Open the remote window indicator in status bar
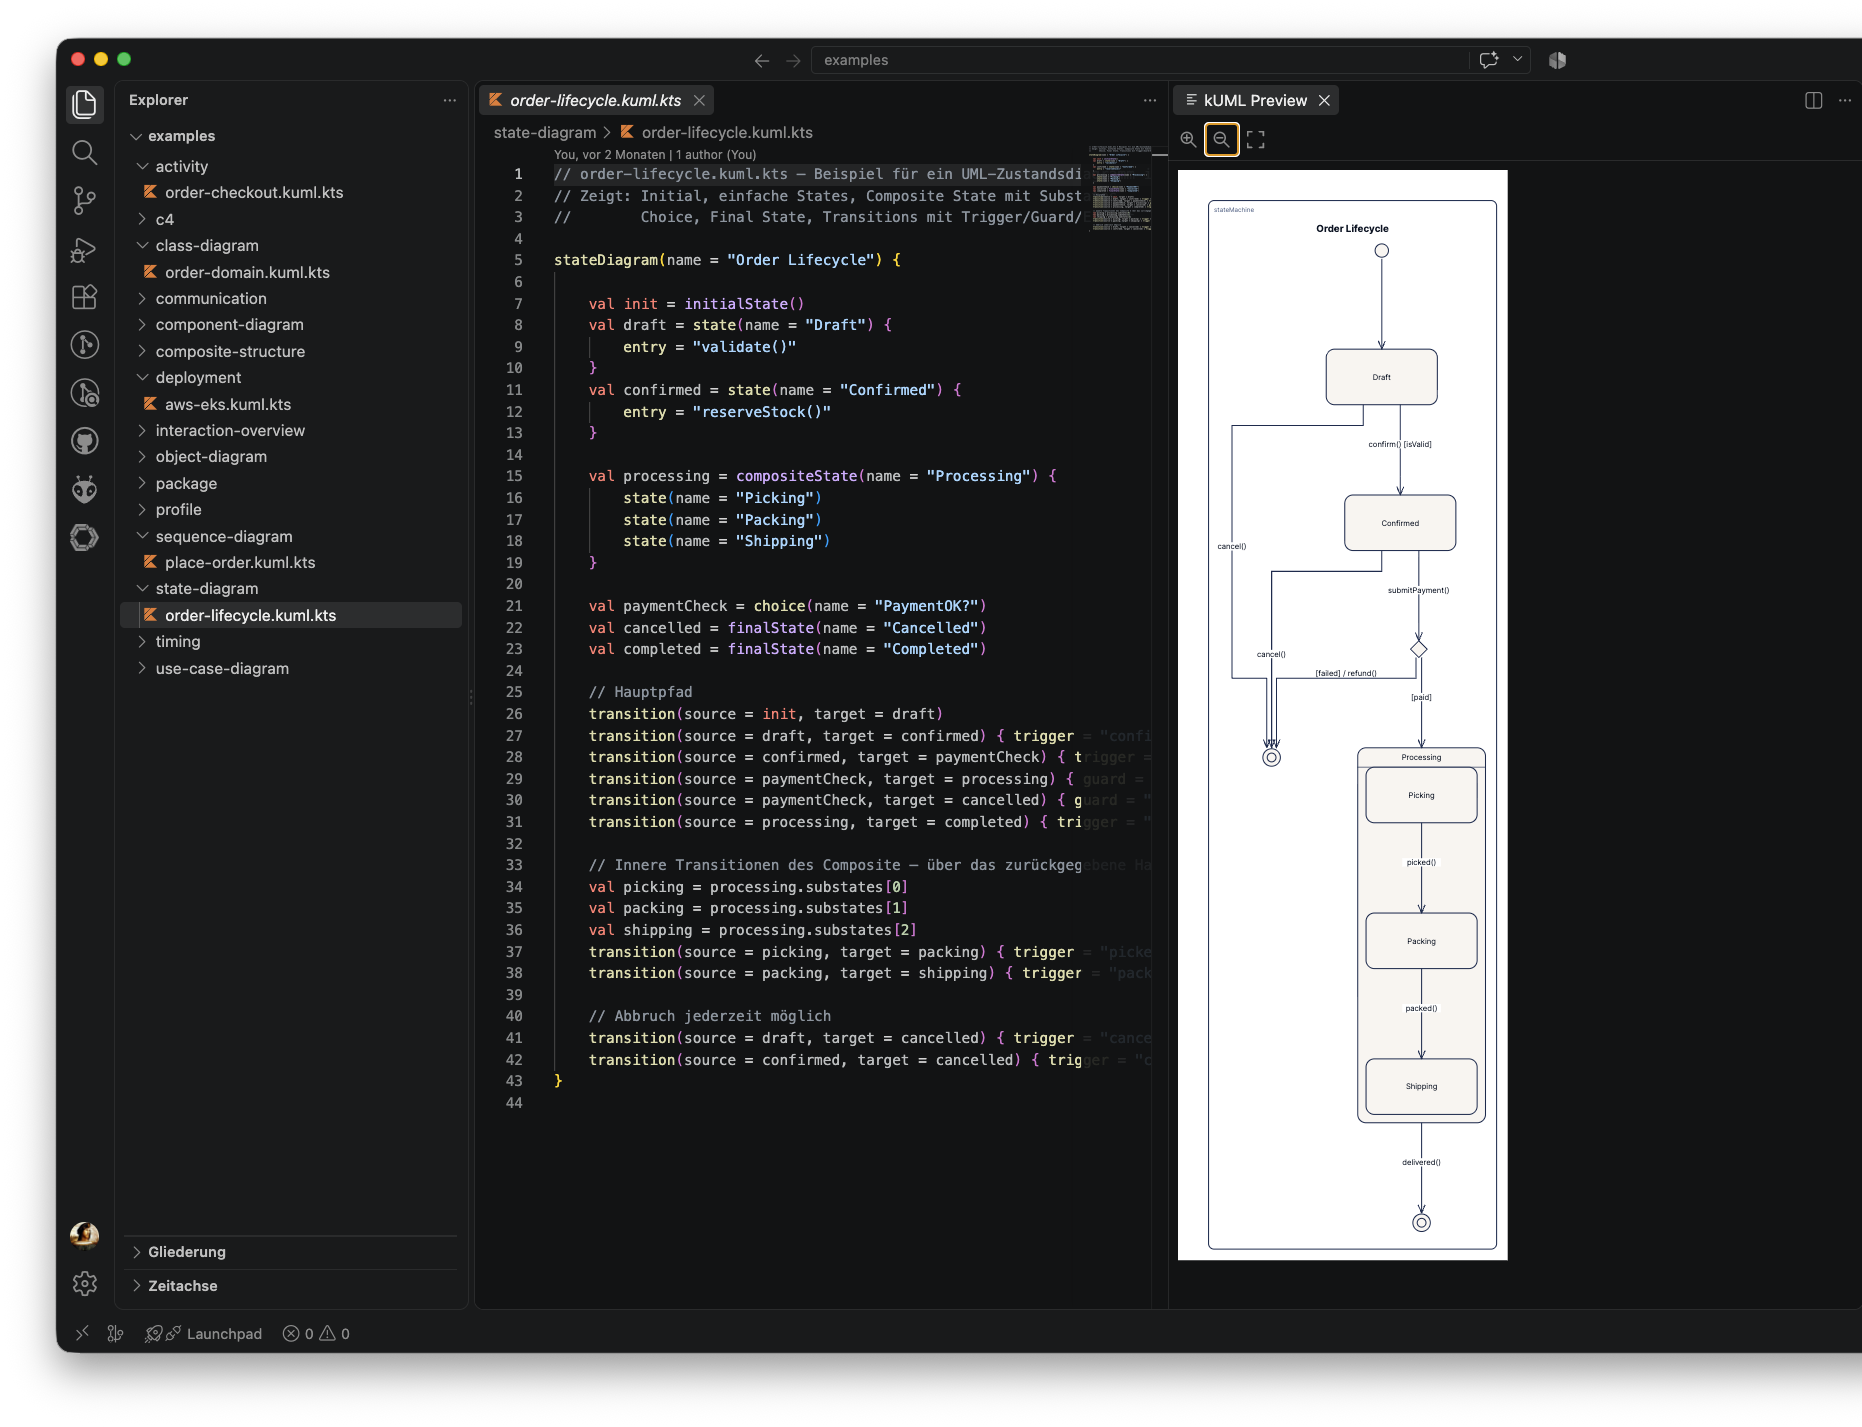 coord(83,1333)
